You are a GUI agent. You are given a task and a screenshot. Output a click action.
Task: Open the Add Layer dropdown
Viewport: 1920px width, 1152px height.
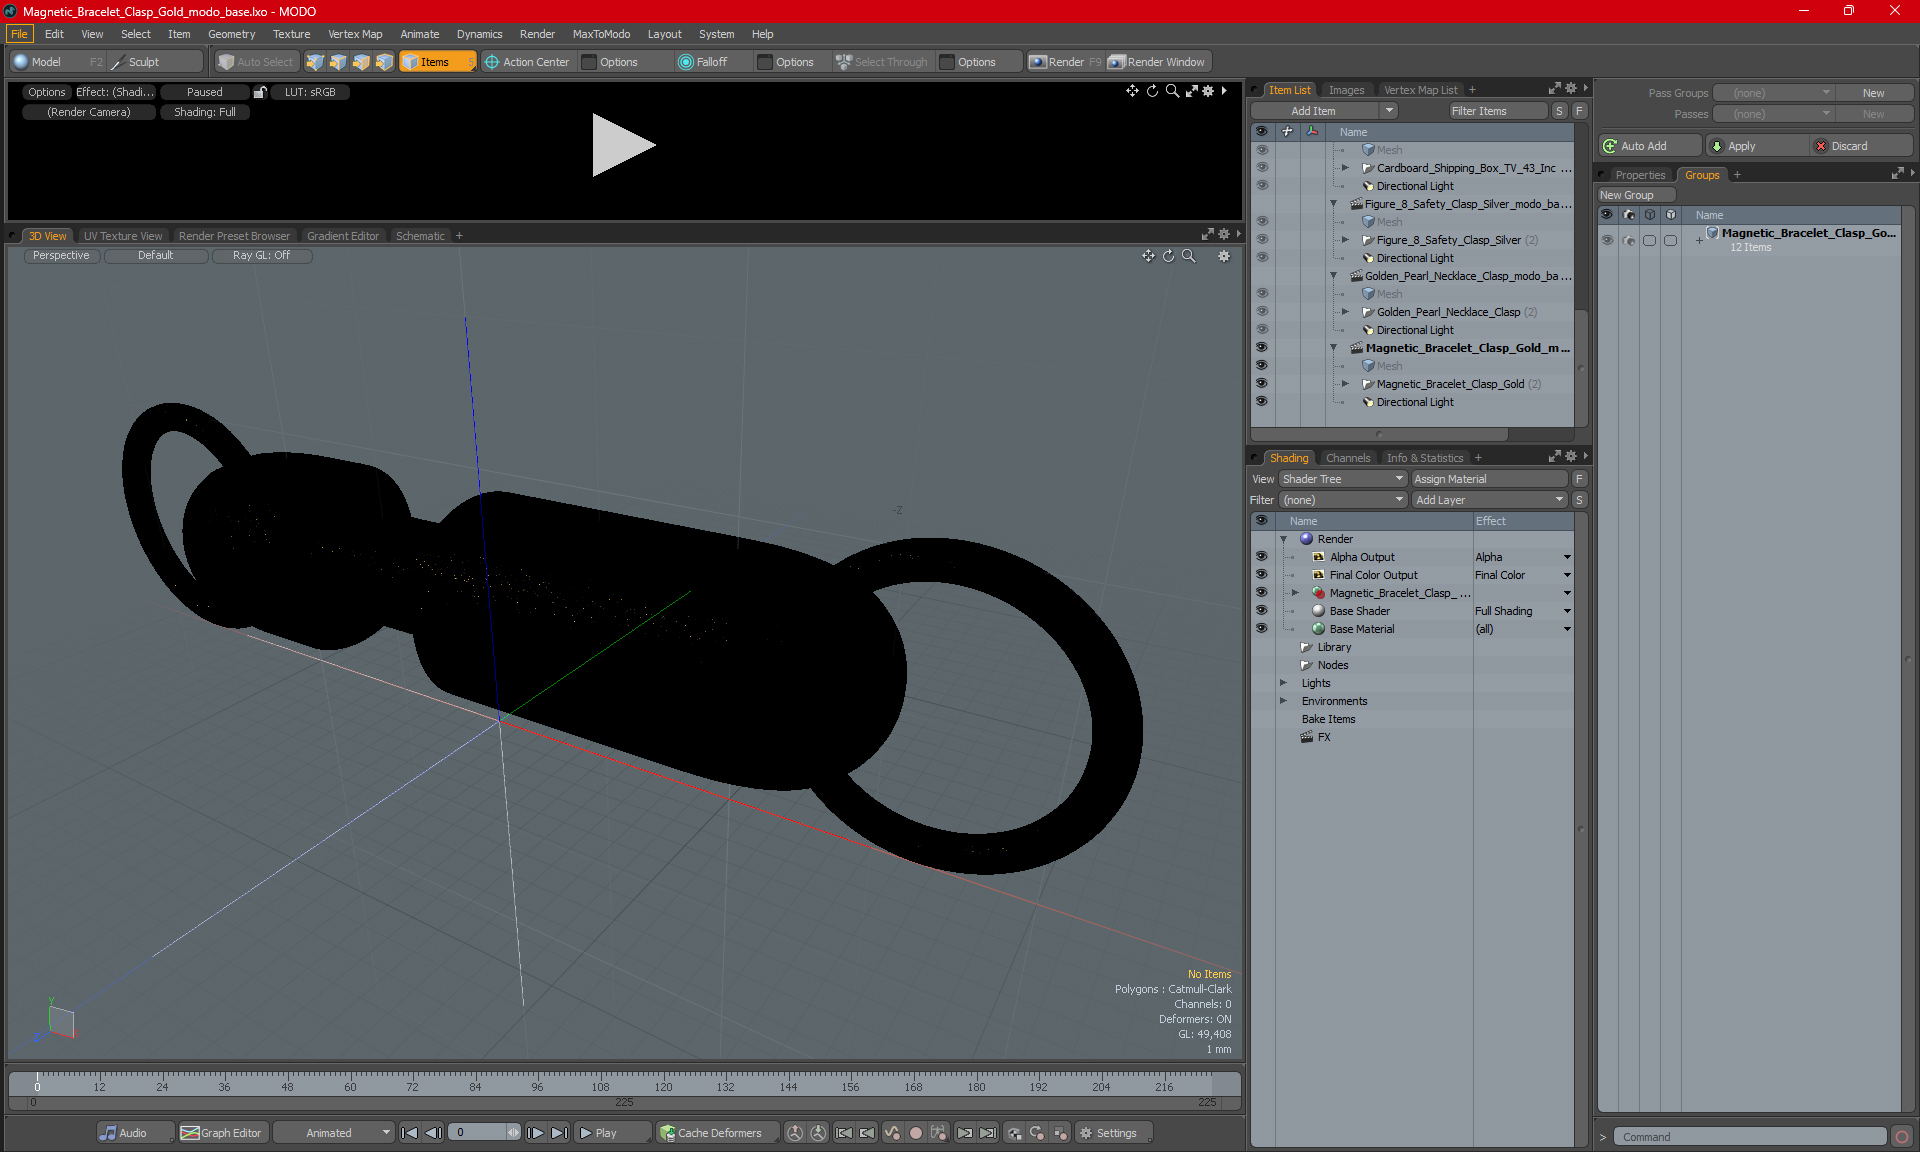[1489, 500]
